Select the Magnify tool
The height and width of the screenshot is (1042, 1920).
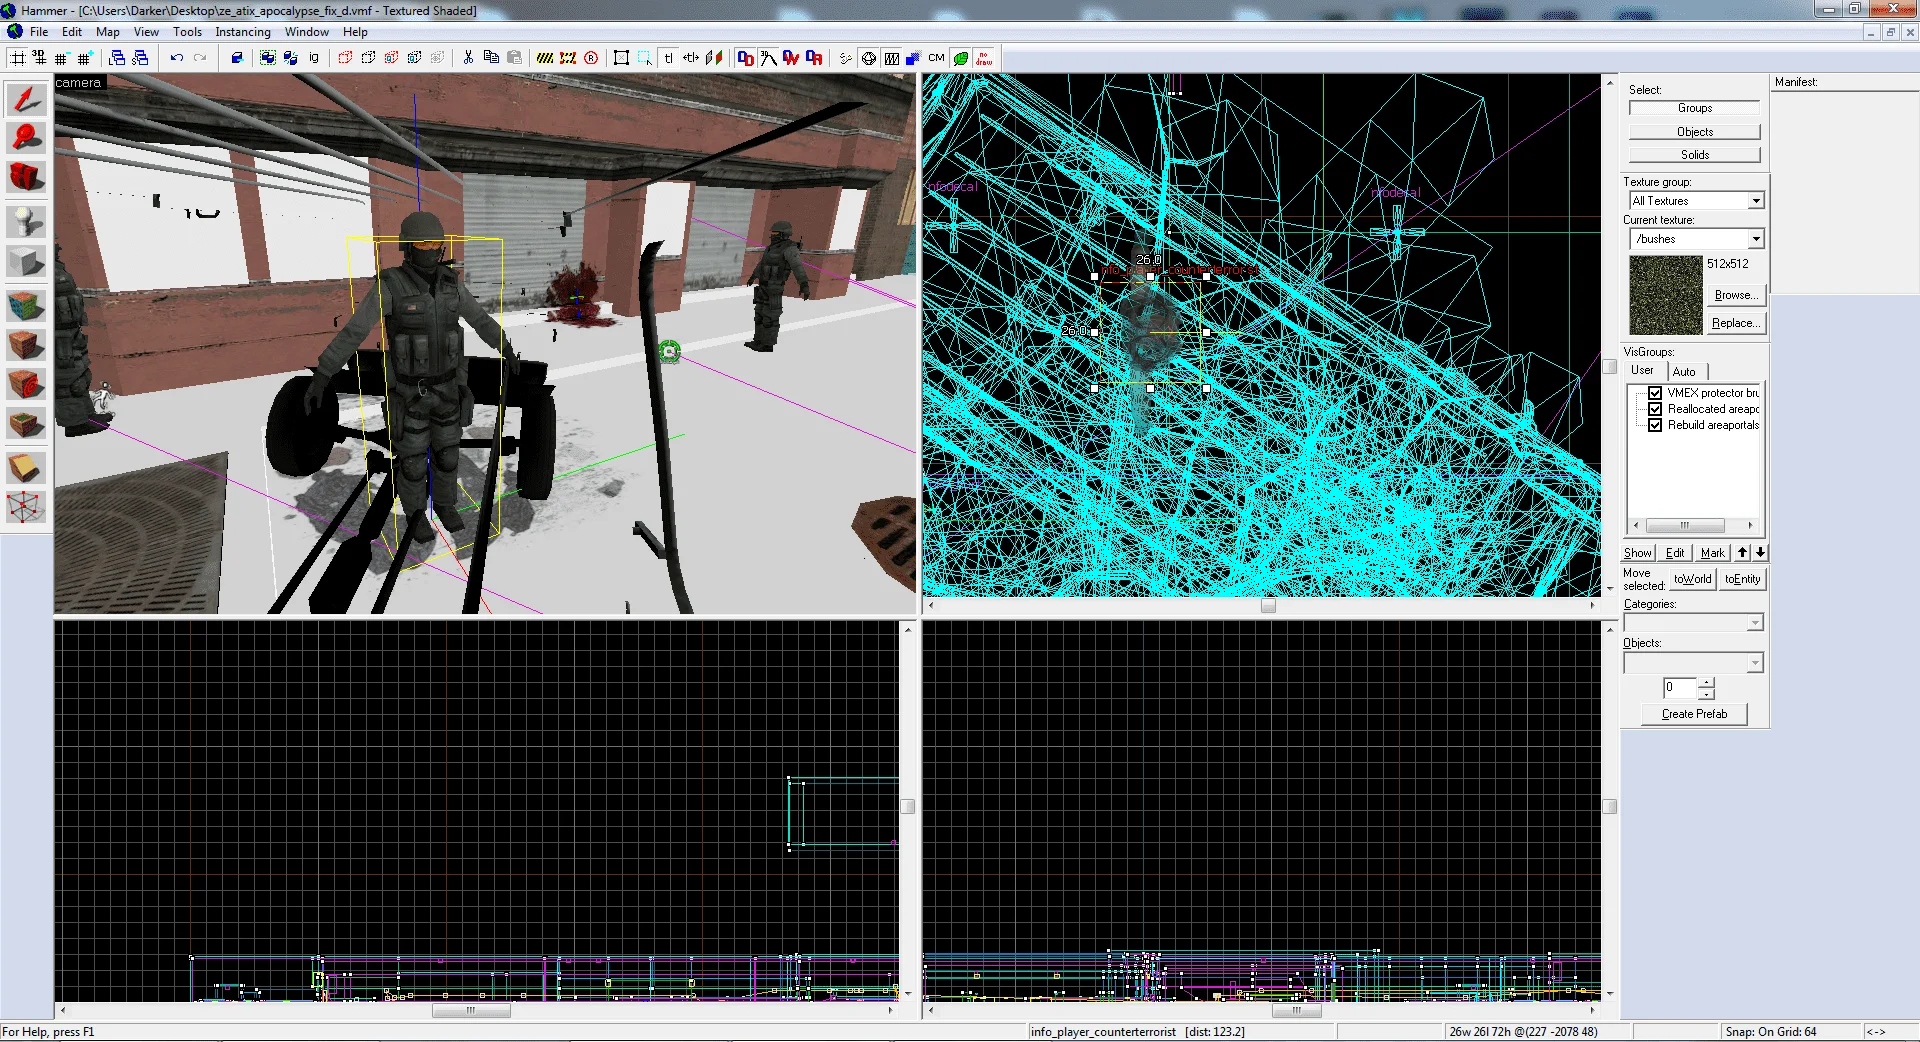(26, 137)
